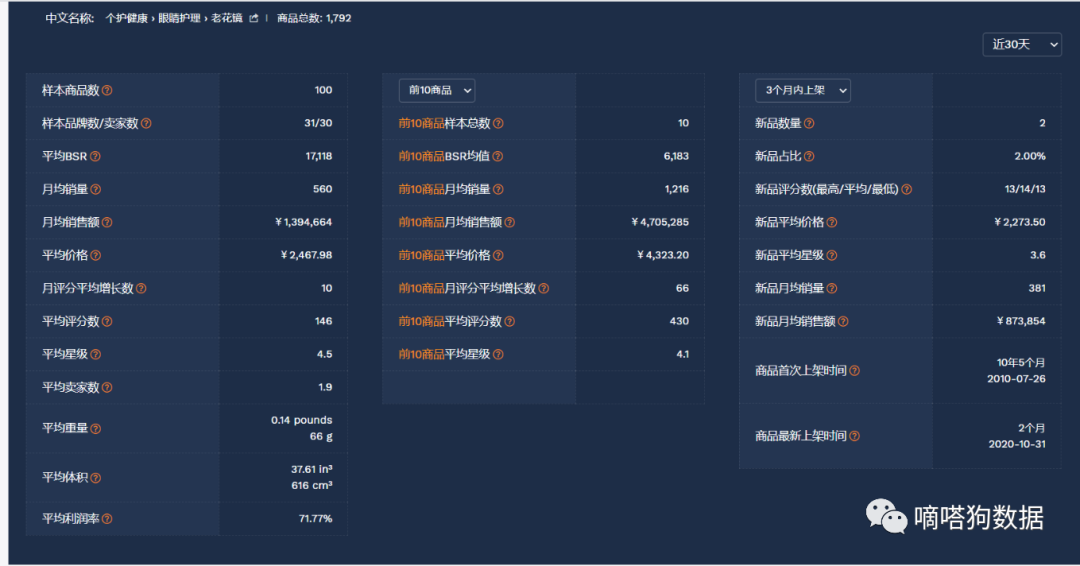Viewport: 1080px width, 566px height.
Task: Click help icon next to 平均重量
Action: [95, 428]
